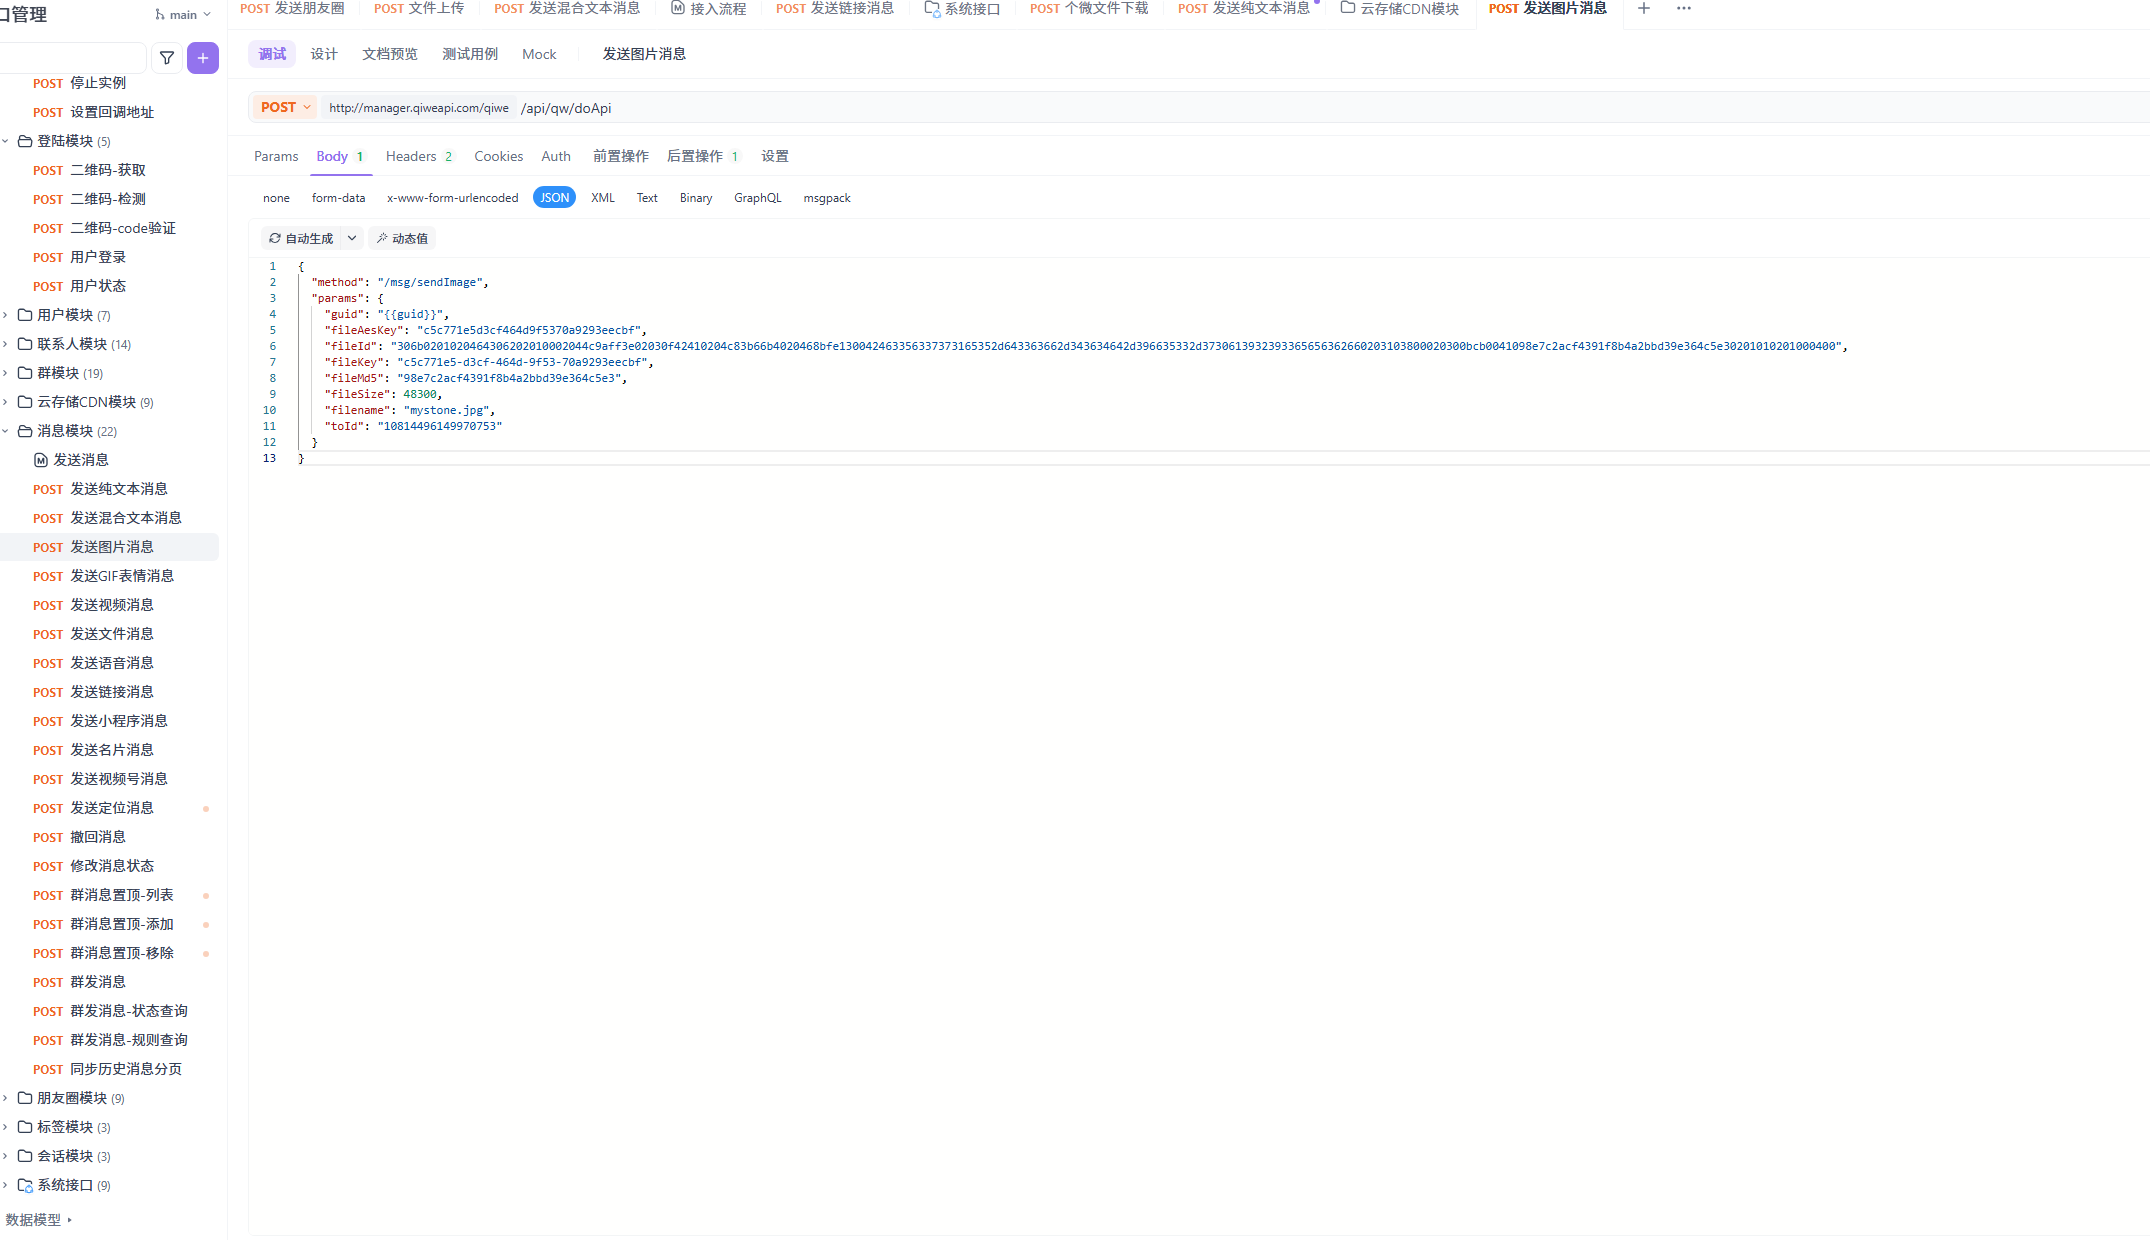2150x1240 pixels.
Task: Click the purple plus add button
Action: (203, 58)
